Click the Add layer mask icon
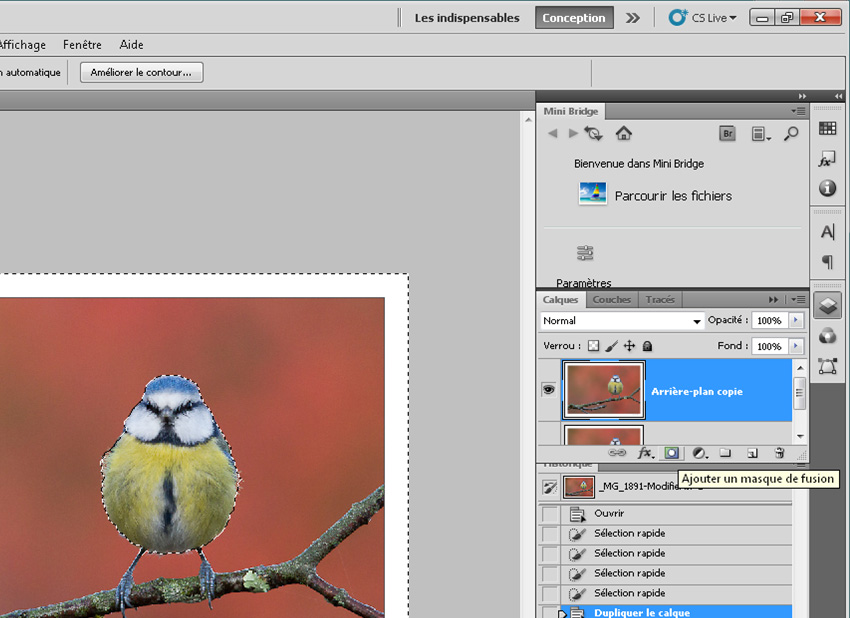Screen dimensions: 850x618 pos(672,453)
